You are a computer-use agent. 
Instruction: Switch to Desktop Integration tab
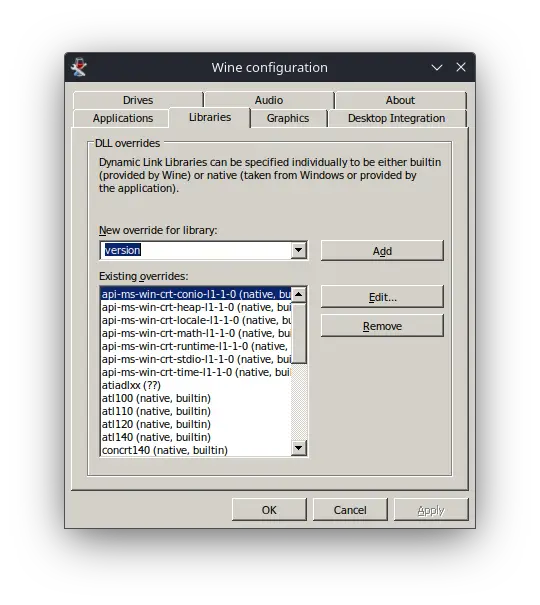(x=397, y=118)
